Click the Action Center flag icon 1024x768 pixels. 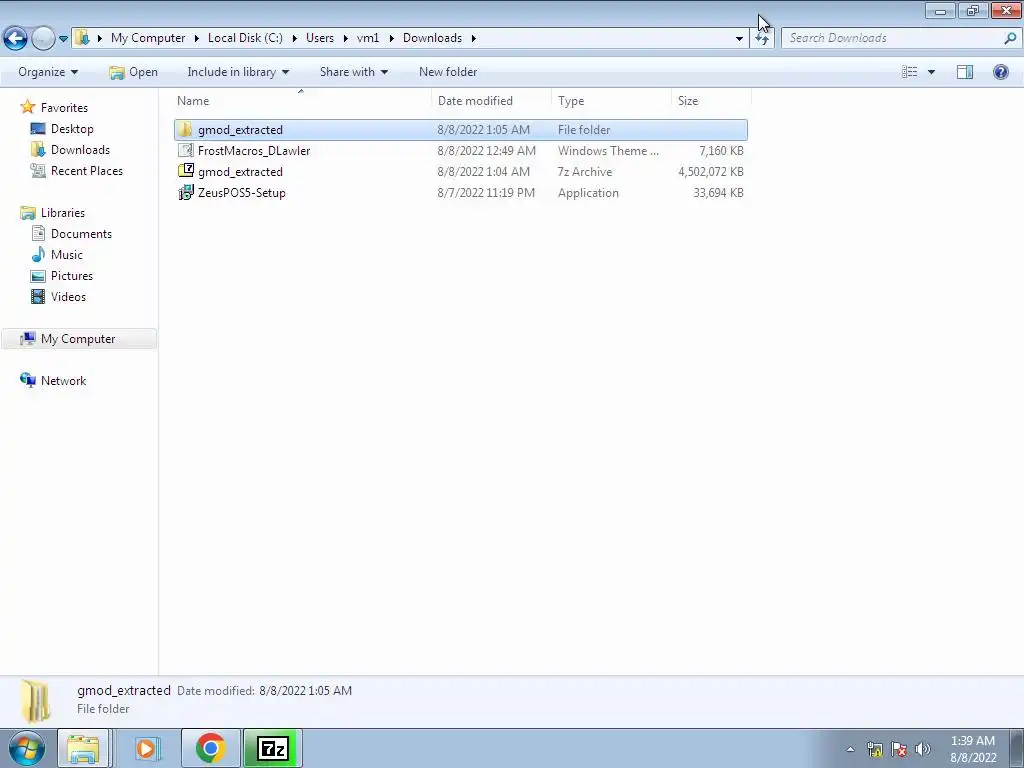tap(899, 749)
